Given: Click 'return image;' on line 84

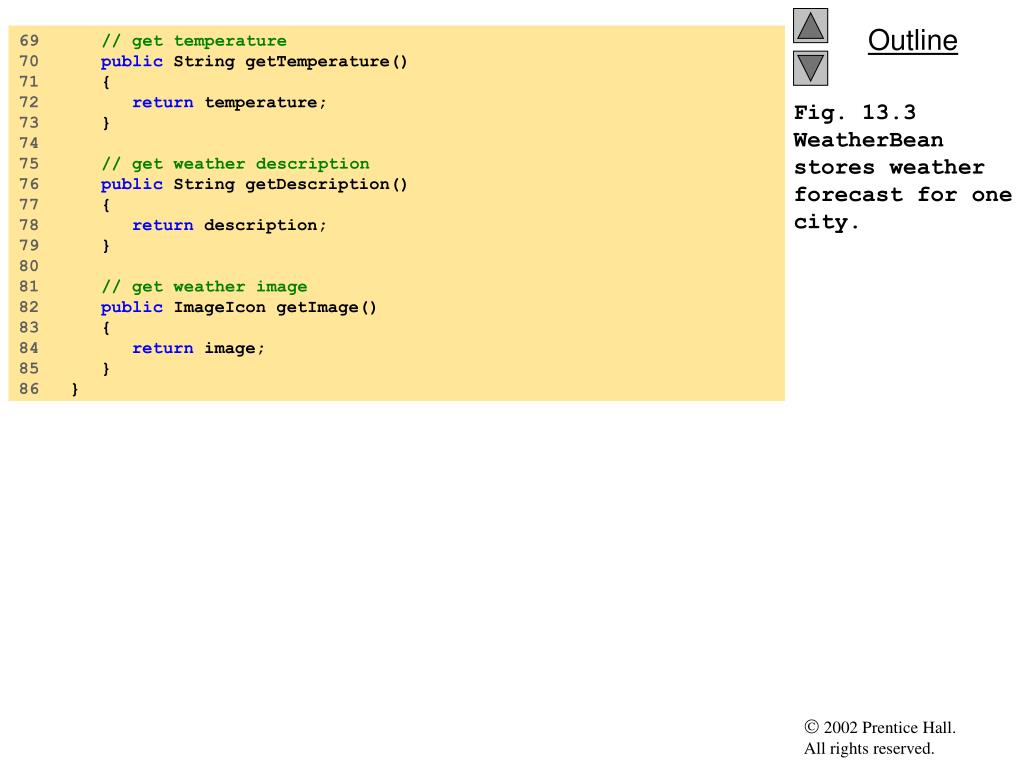Looking at the screenshot, I should [198, 348].
